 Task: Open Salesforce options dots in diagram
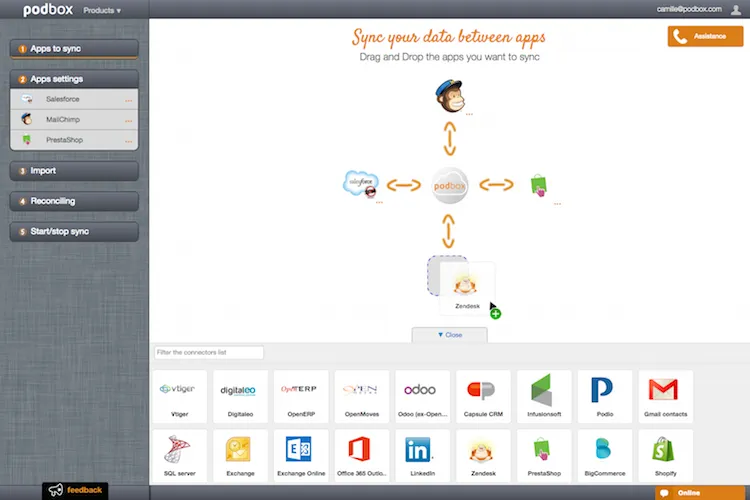[379, 203]
